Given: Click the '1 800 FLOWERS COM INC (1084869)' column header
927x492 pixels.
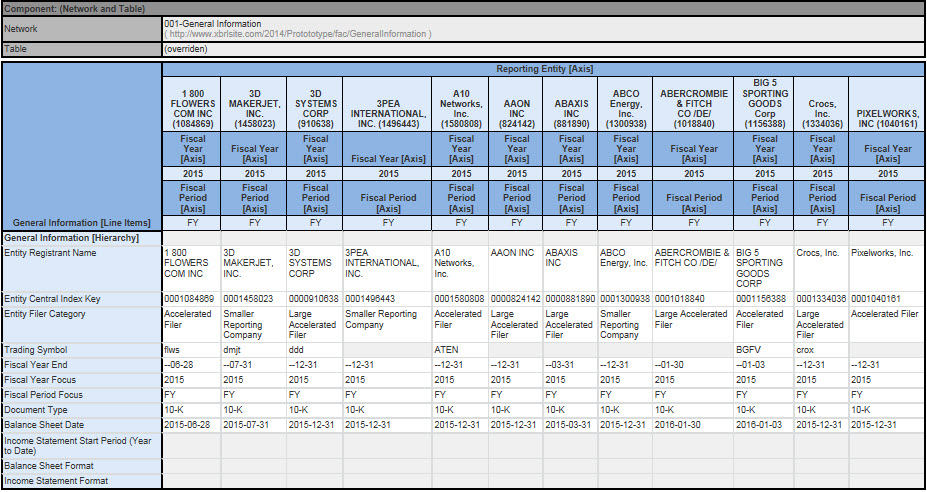Looking at the screenshot, I should coord(191,104).
